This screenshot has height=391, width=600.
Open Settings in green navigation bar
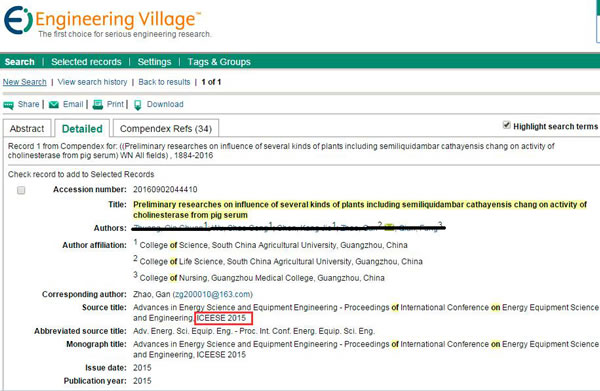click(154, 62)
